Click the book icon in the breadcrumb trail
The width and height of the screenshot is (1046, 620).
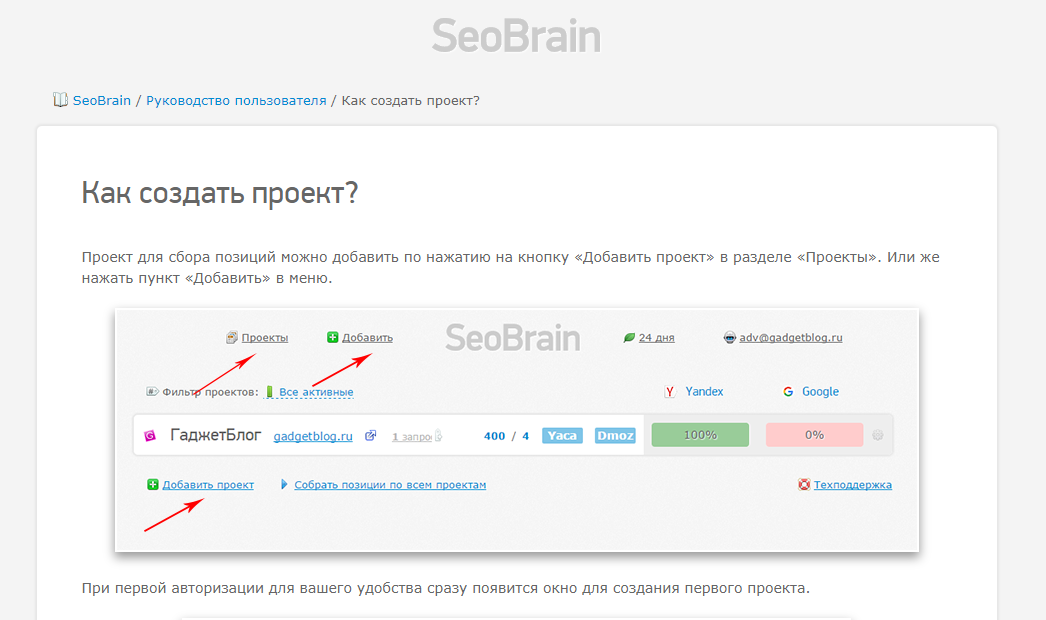coord(60,100)
